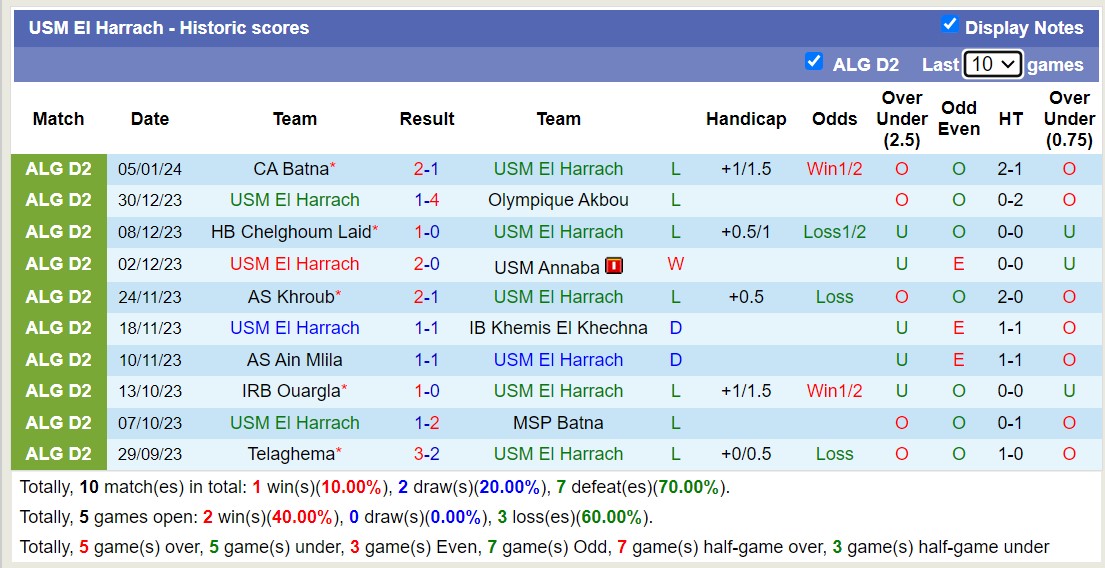The image size is (1105, 568).
Task: Open the Last 10 games dropdown
Action: coord(992,64)
